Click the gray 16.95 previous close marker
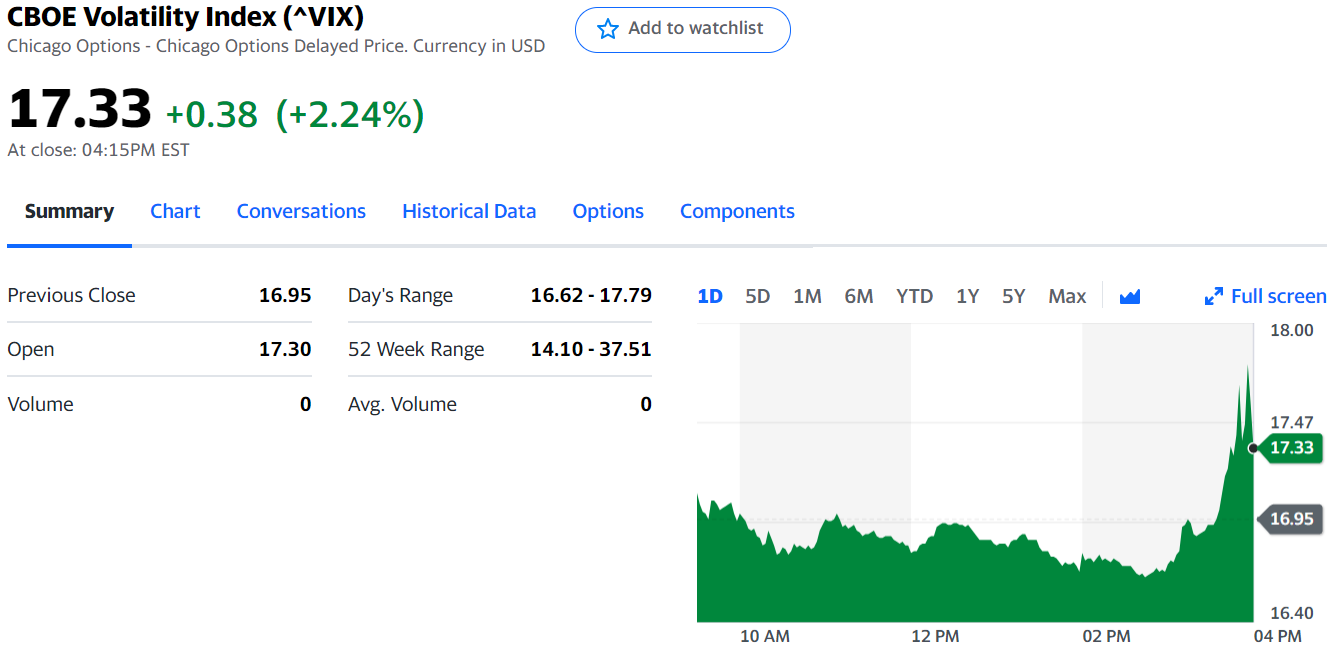 coord(1289,518)
